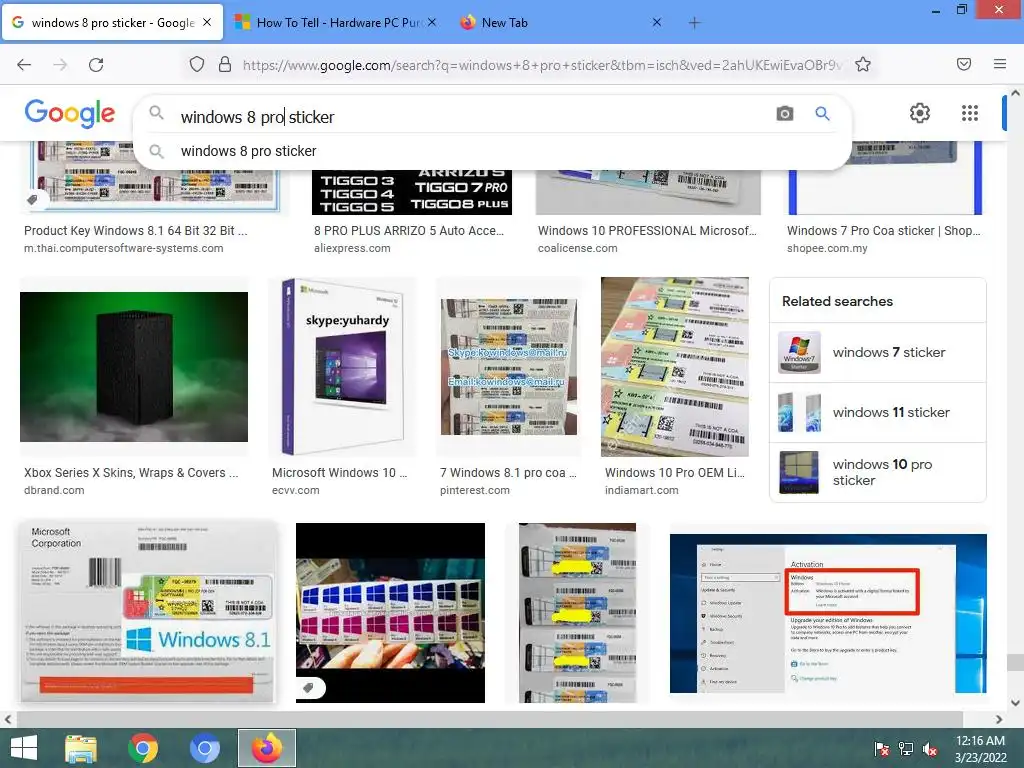Open related search 'windows 11 sticker'
Screen dimensions: 1024x768
(x=878, y=412)
